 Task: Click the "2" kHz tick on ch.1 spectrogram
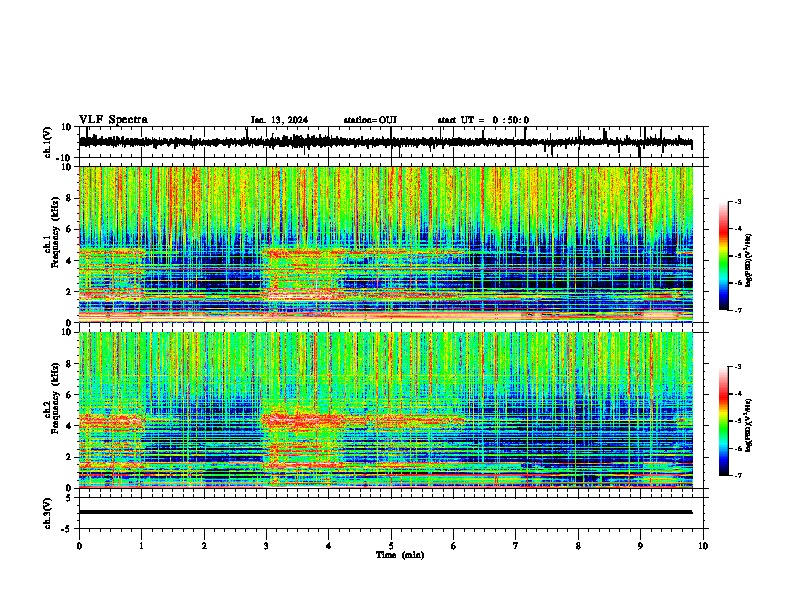pos(70,292)
